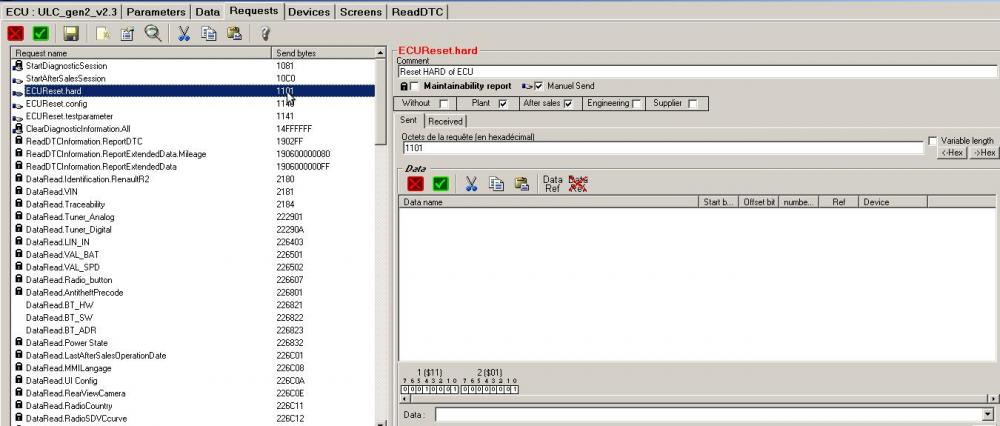Viewport: 1000px width, 426px height.
Task: Open the ECU : ULC_gen2_v2.3 tab
Action: click(61, 11)
